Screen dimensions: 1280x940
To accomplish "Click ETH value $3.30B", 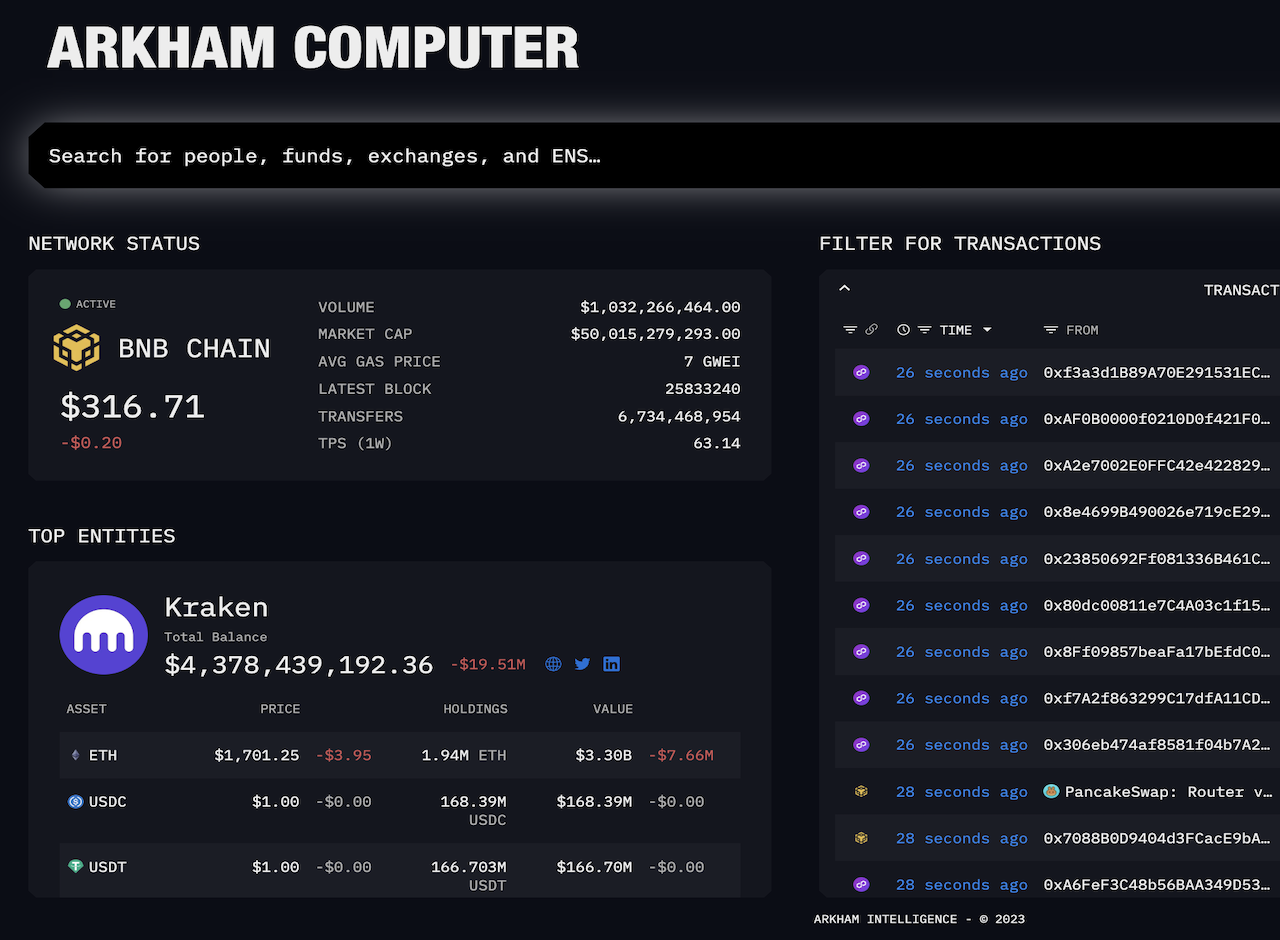I will (603, 755).
